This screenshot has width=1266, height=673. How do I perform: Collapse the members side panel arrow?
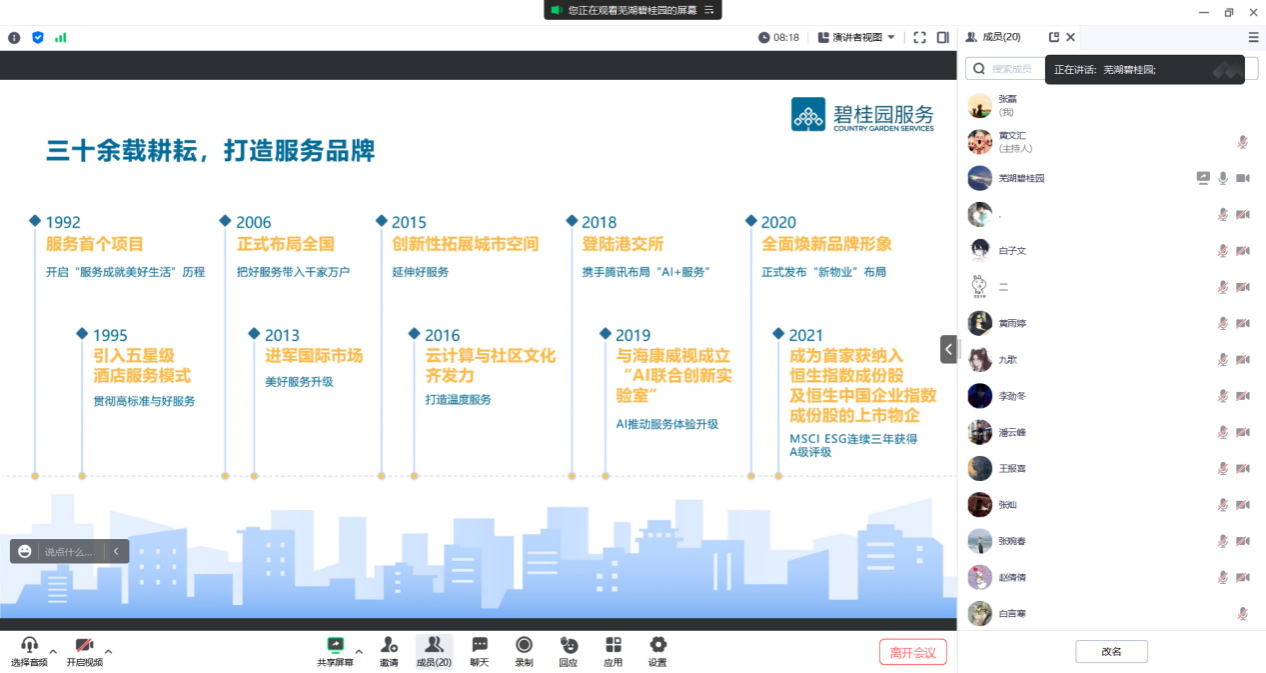coord(948,349)
